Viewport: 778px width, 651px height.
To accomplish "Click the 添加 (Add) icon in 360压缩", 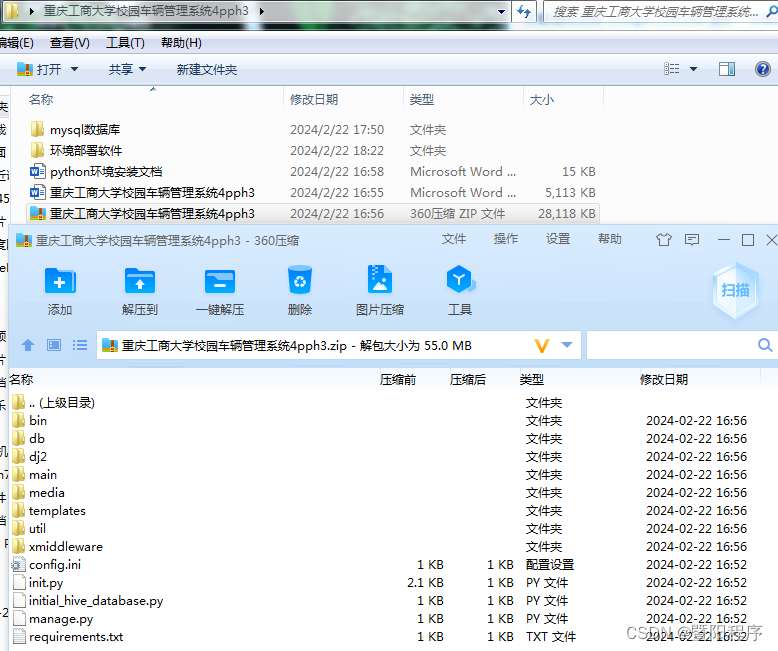I will 60,281.
